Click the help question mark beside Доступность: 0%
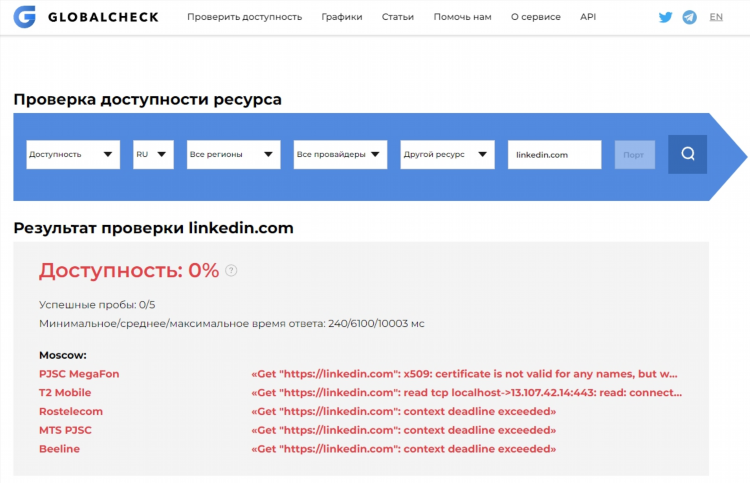This screenshot has width=750, height=483. [x=231, y=271]
